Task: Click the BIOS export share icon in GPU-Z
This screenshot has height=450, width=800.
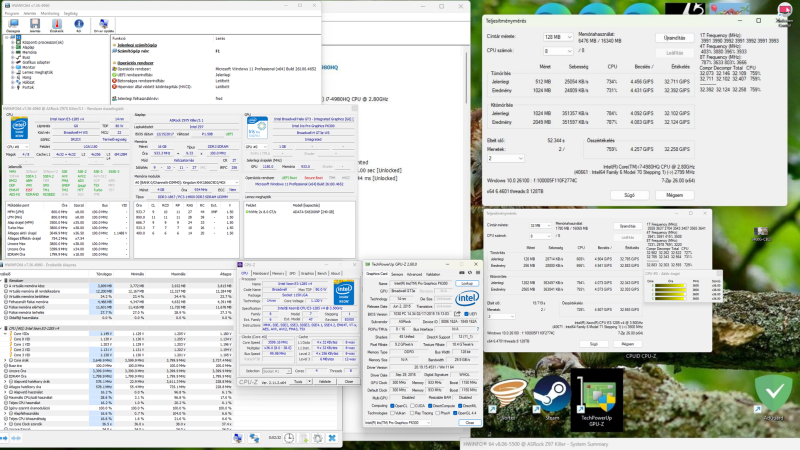Action: pyautogui.click(x=457, y=314)
